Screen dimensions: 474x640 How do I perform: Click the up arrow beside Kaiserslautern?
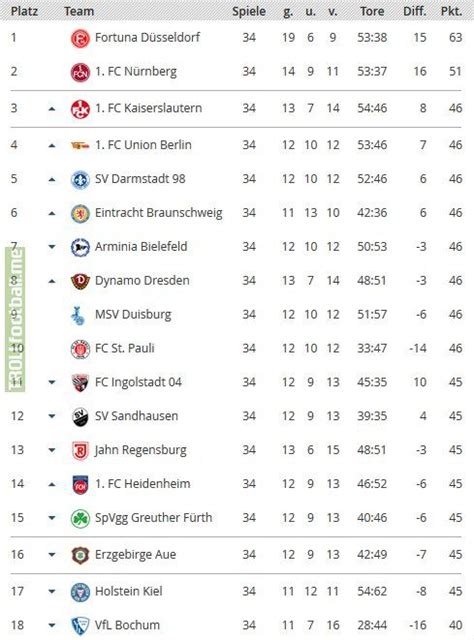51,109
